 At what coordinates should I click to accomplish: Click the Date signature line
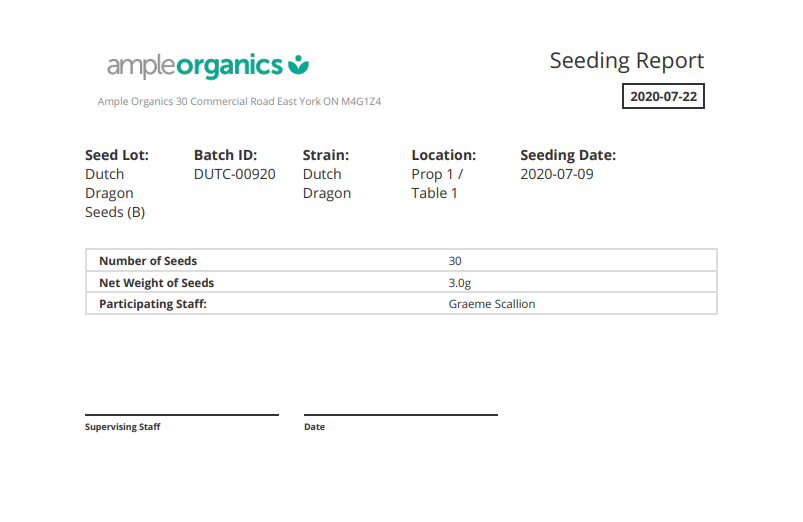400,414
